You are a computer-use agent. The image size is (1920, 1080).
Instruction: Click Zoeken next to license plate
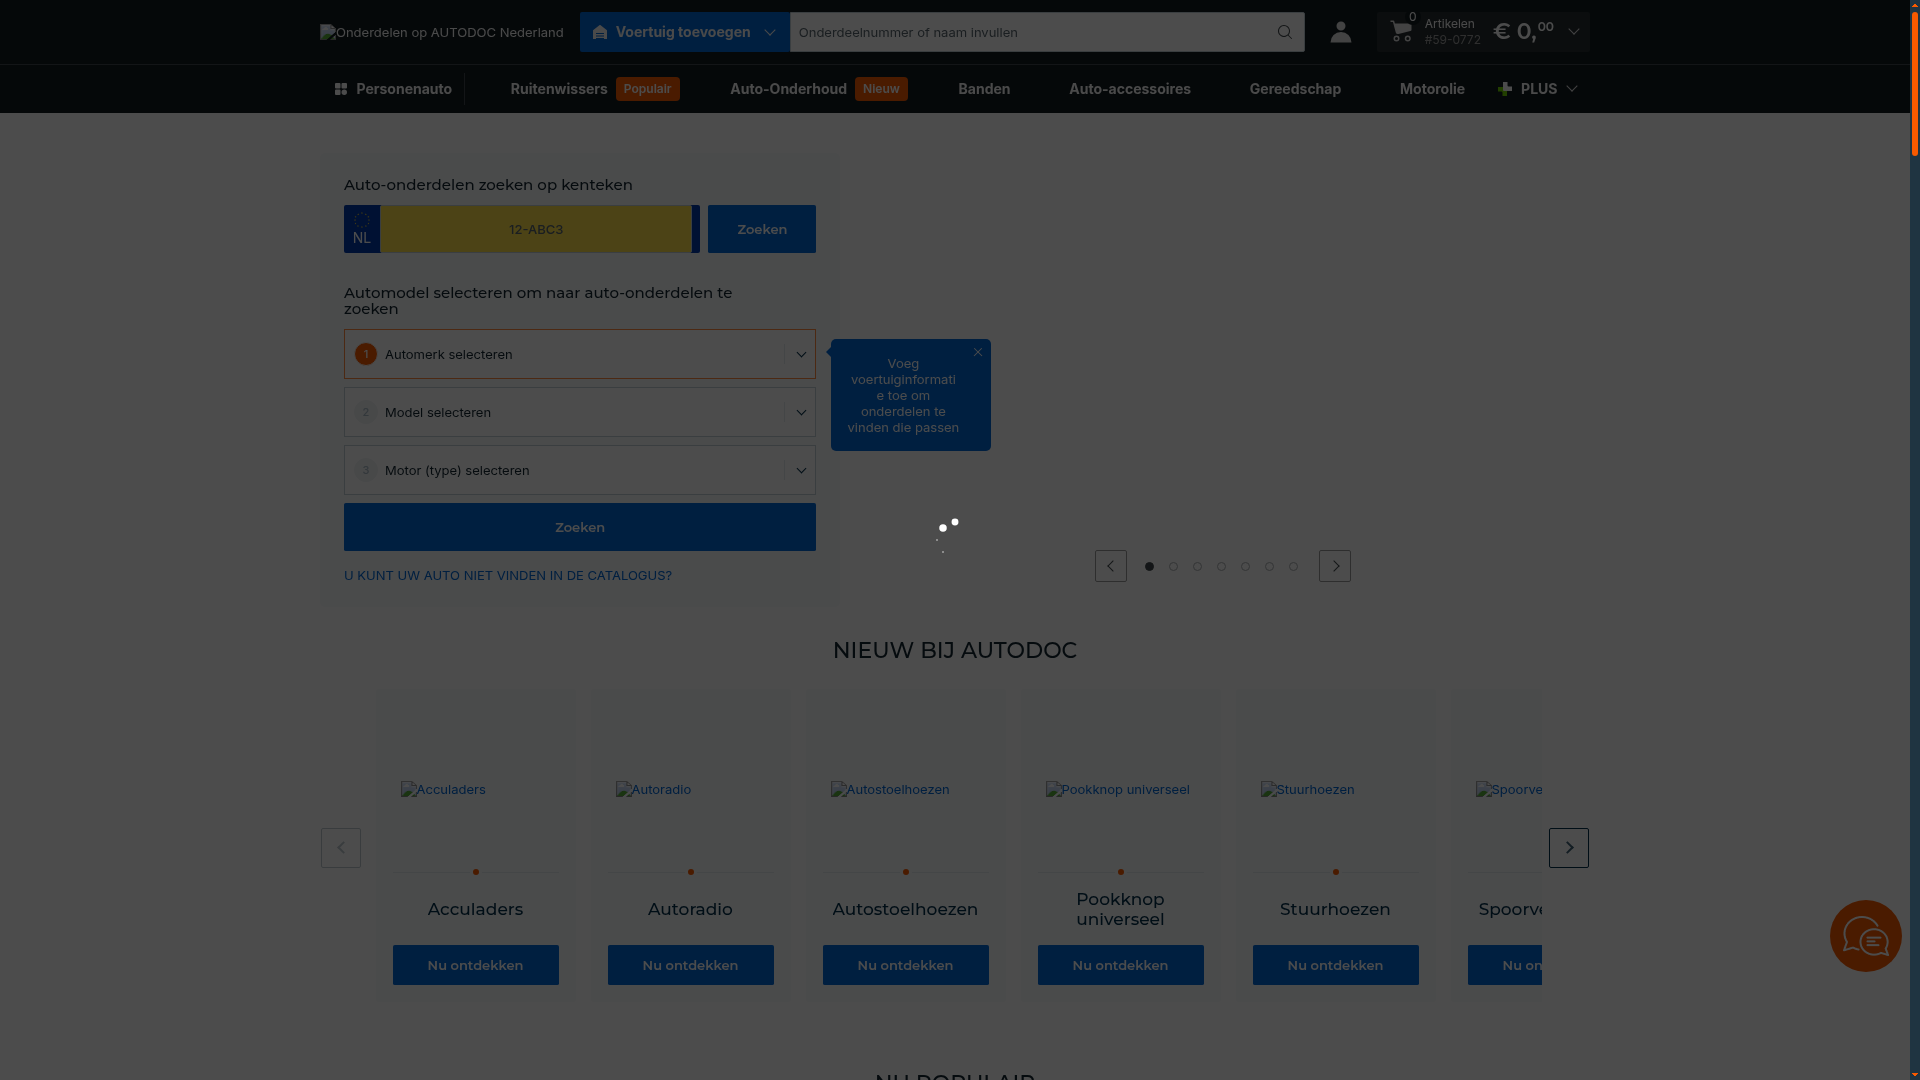[762, 229]
